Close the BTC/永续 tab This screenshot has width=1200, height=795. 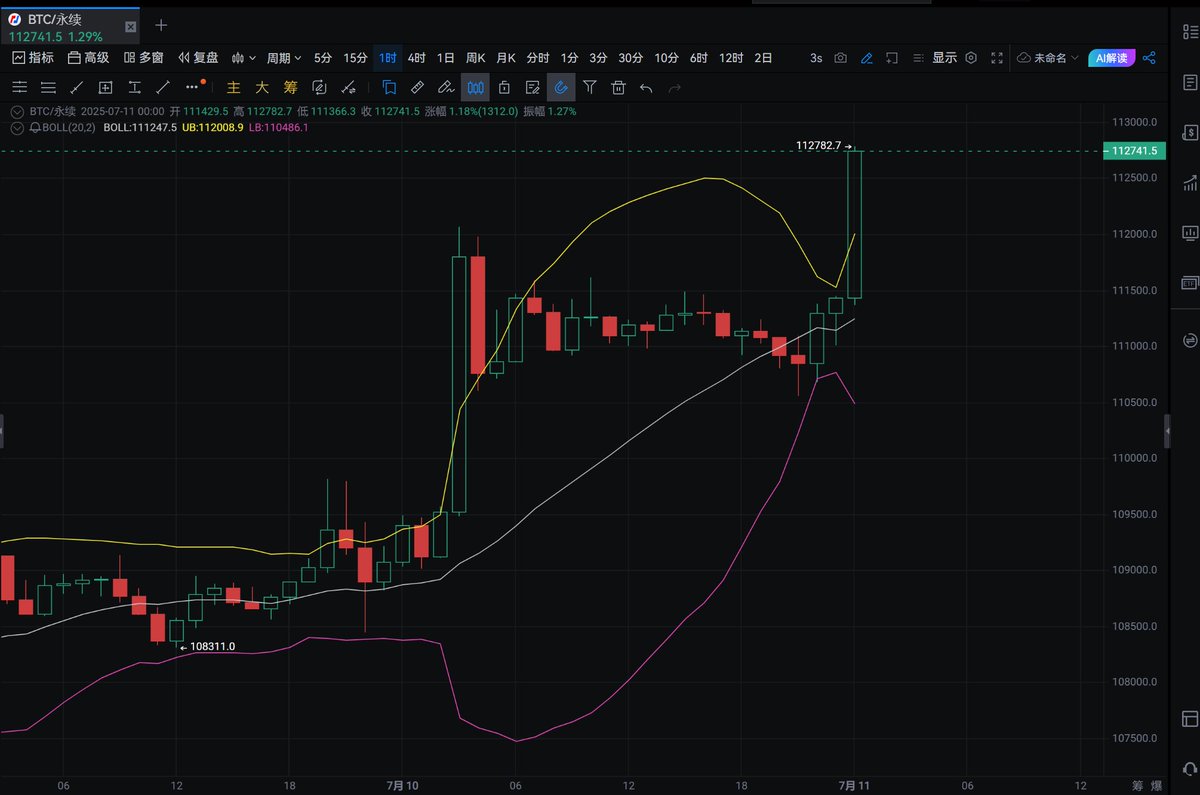click(130, 26)
